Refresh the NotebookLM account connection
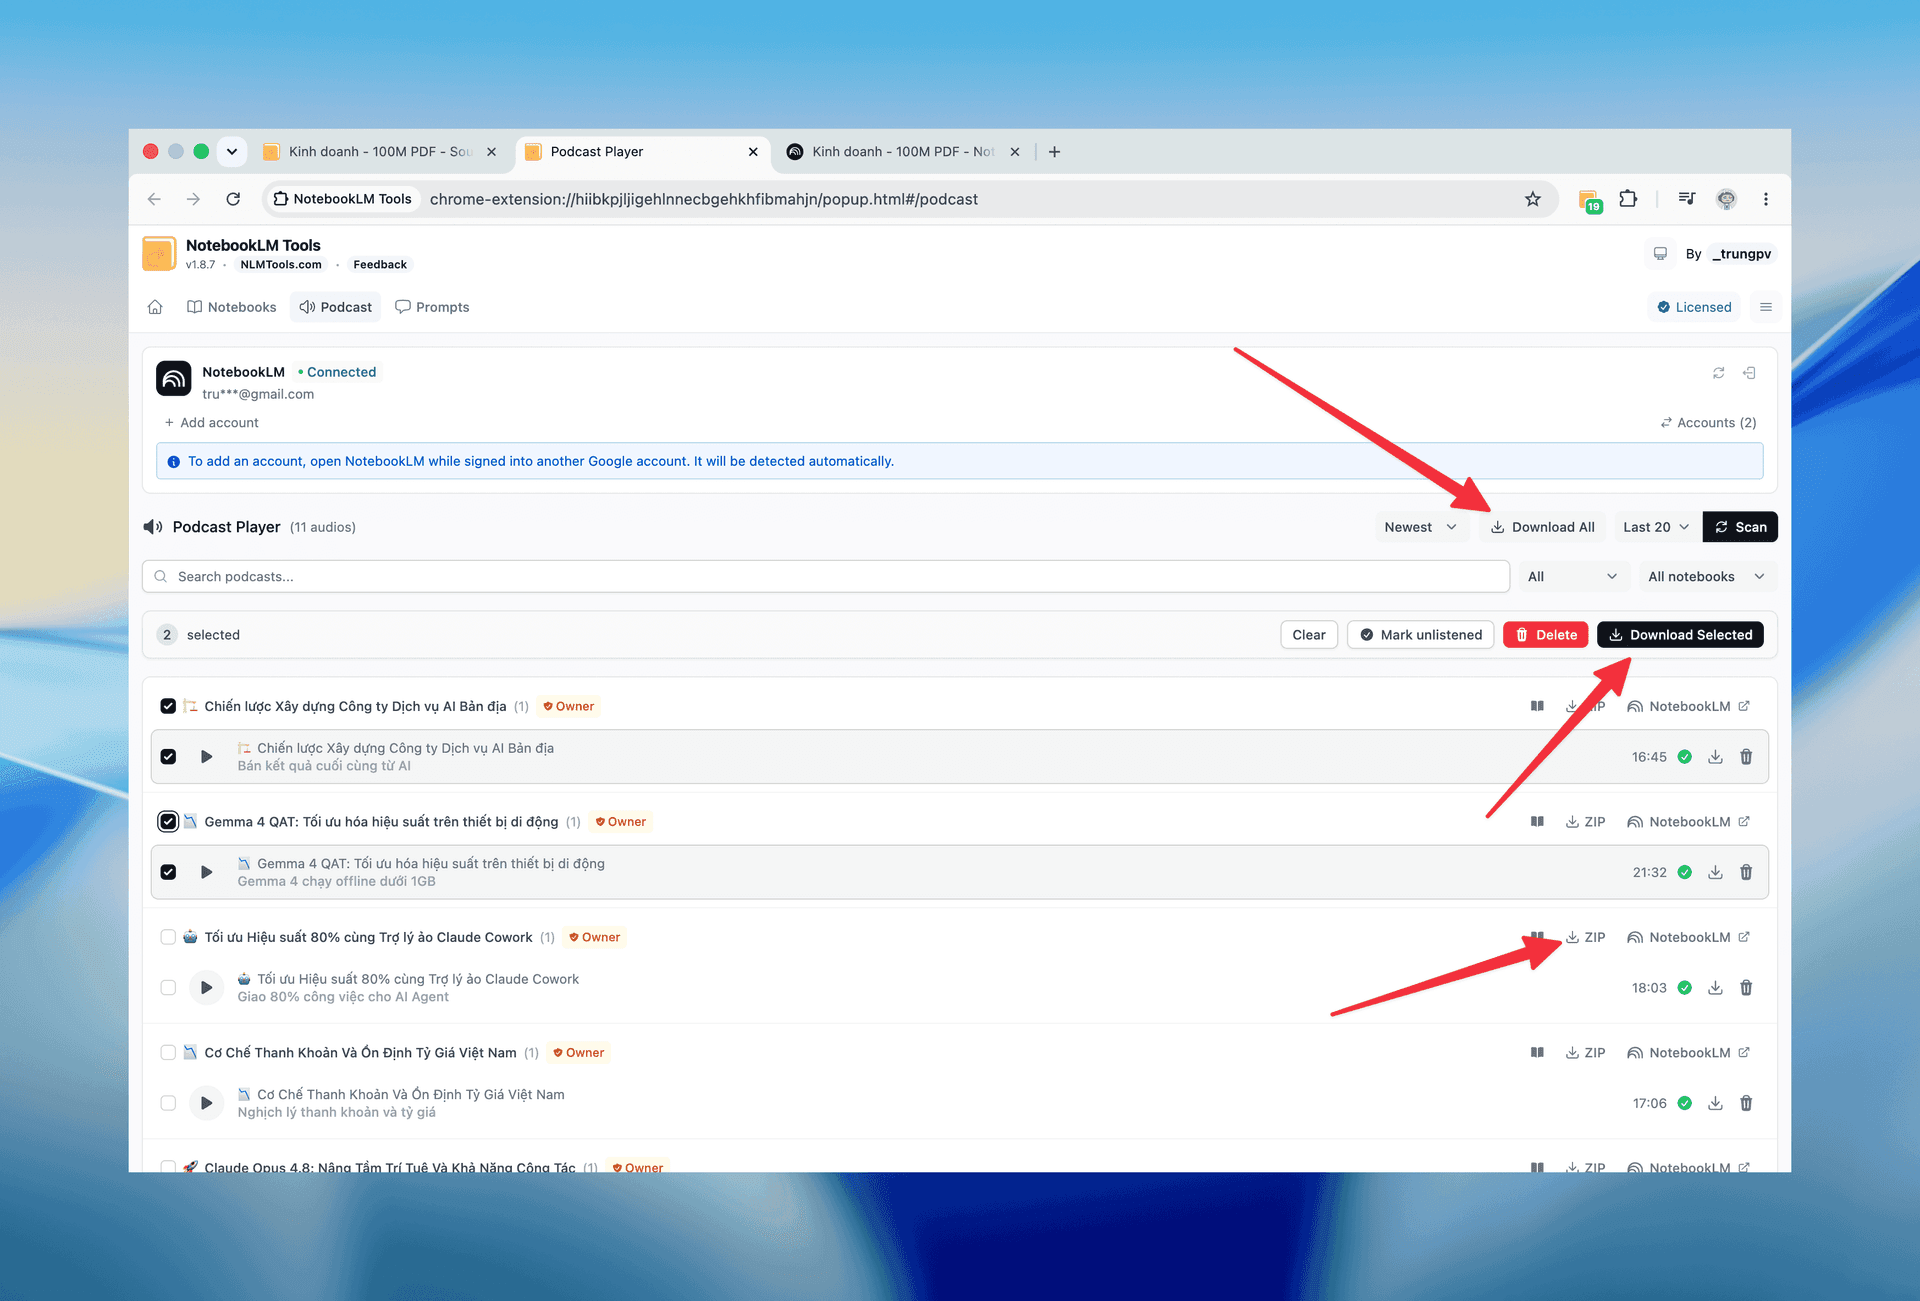Screen dimensions: 1920x1301 point(1719,373)
